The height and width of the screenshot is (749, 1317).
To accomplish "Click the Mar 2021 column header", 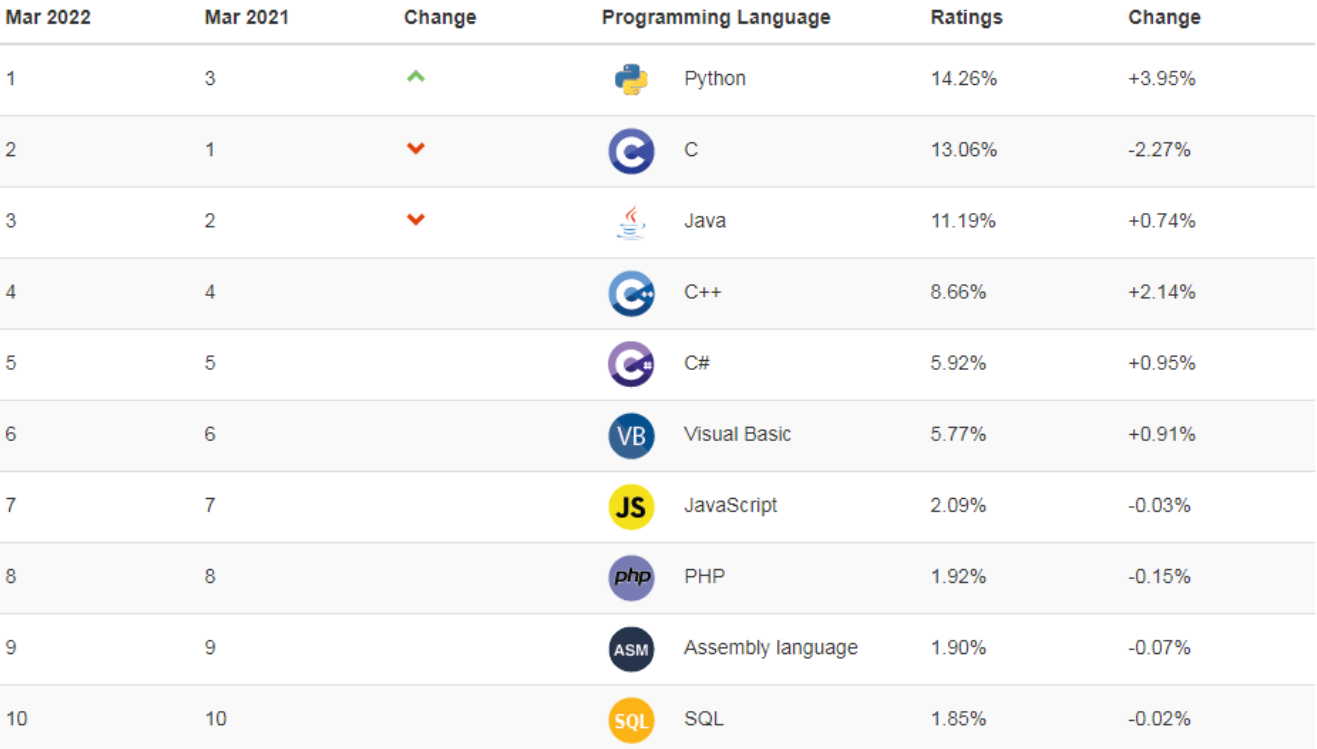I will coord(246,17).
